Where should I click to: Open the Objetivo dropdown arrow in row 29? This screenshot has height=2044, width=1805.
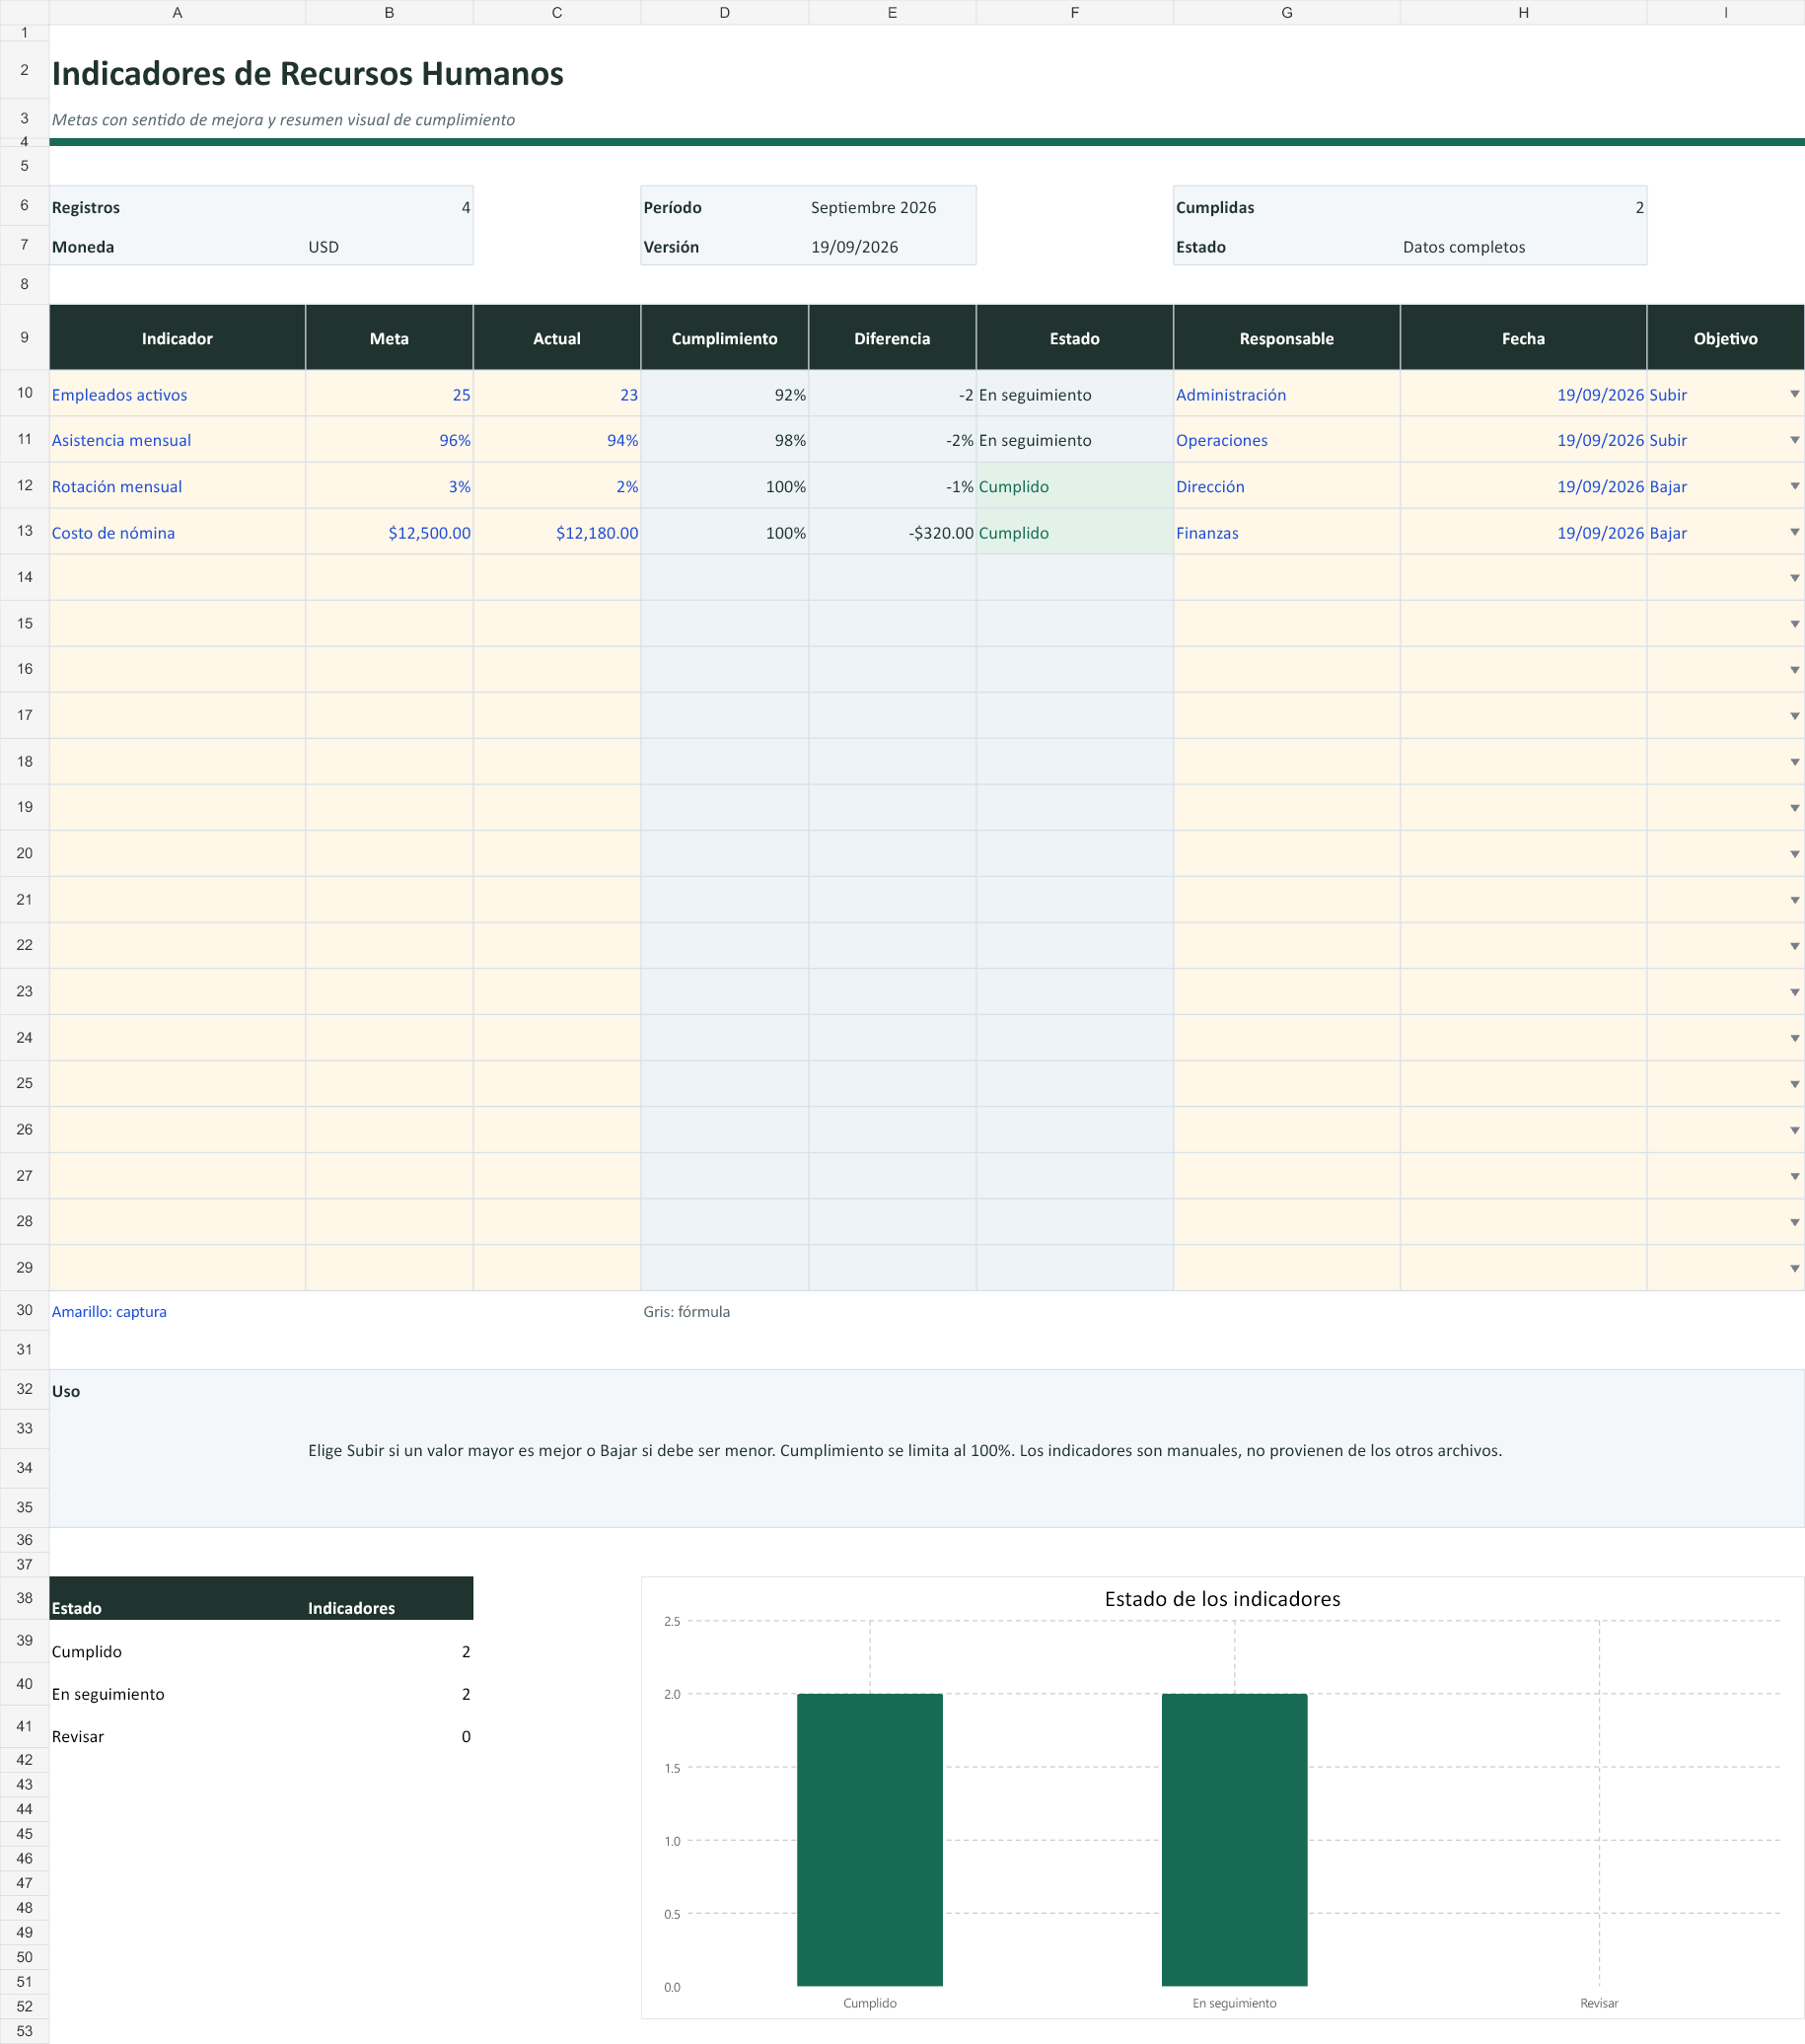[x=1794, y=1268]
